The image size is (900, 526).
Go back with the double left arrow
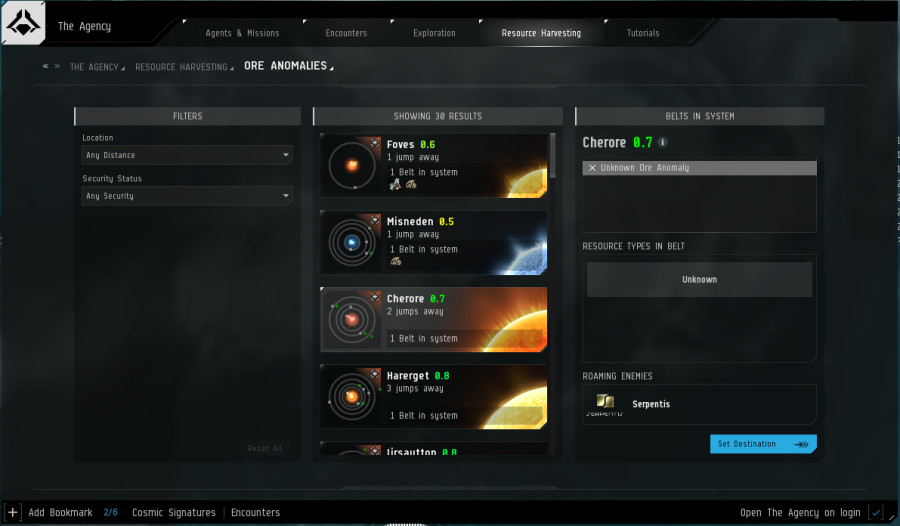(45, 67)
